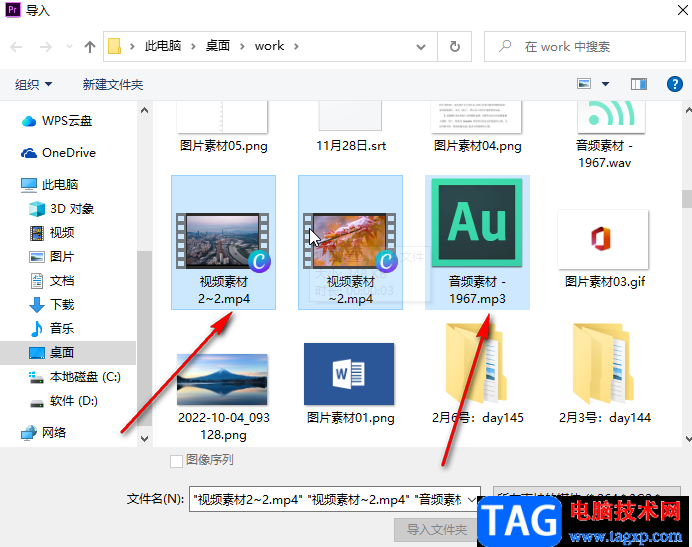Click the sidebar vertical scrollbar thumb
This screenshot has height=547, width=692.
144,339
